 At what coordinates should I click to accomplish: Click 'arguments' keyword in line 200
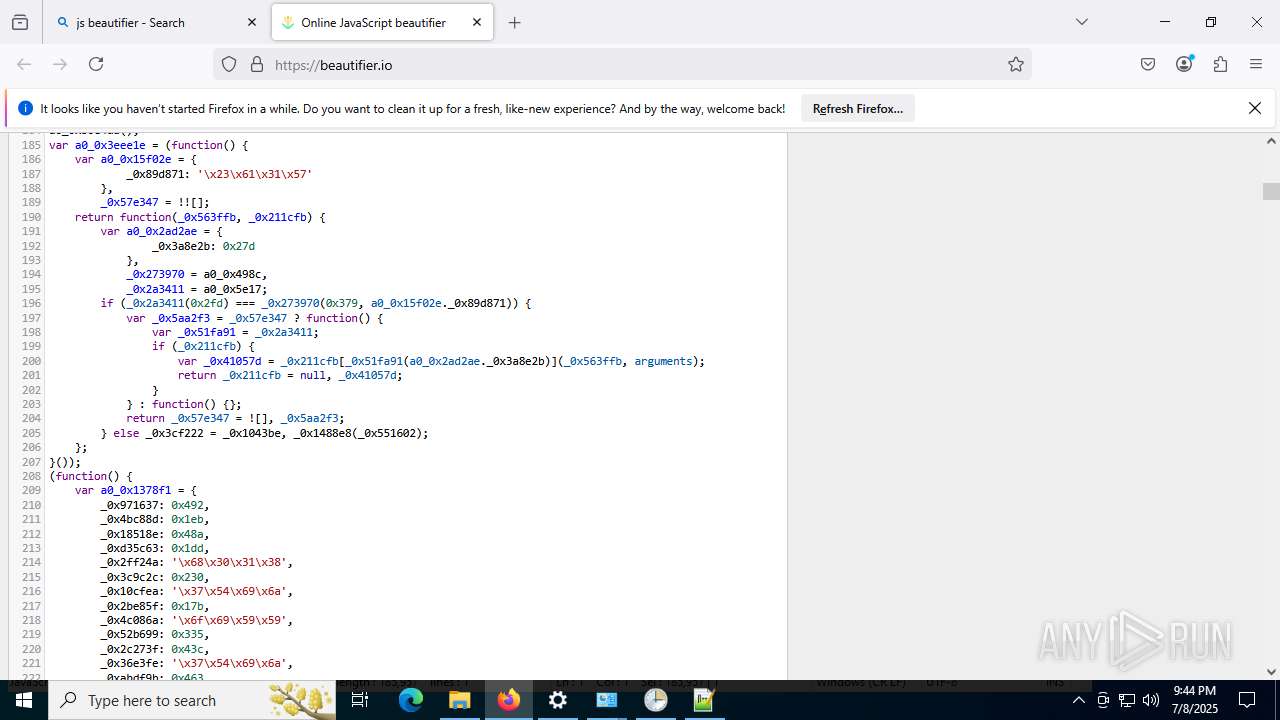pos(665,361)
